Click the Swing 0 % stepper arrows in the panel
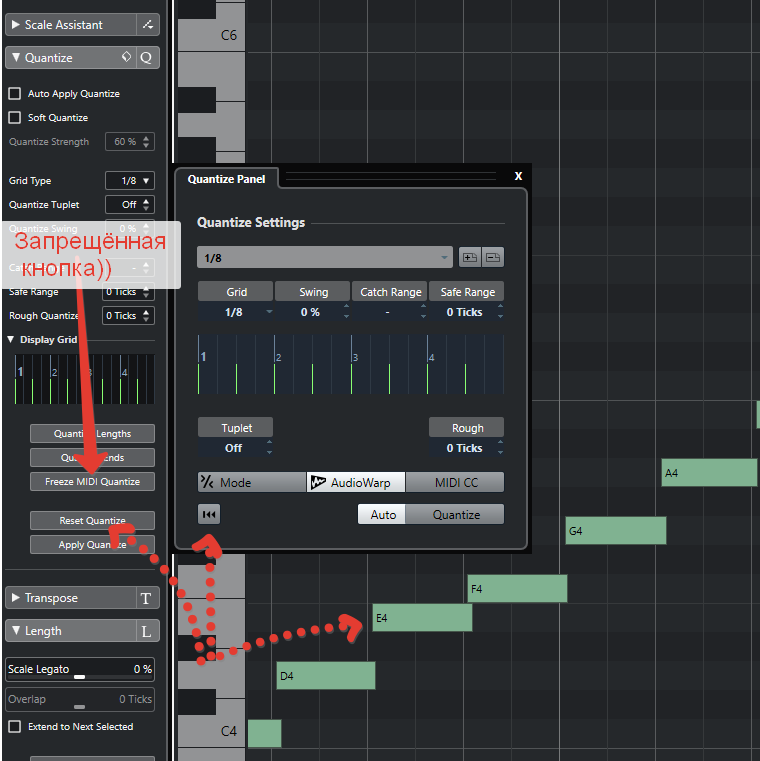Viewport: 760px width, 761px height. [x=346, y=312]
